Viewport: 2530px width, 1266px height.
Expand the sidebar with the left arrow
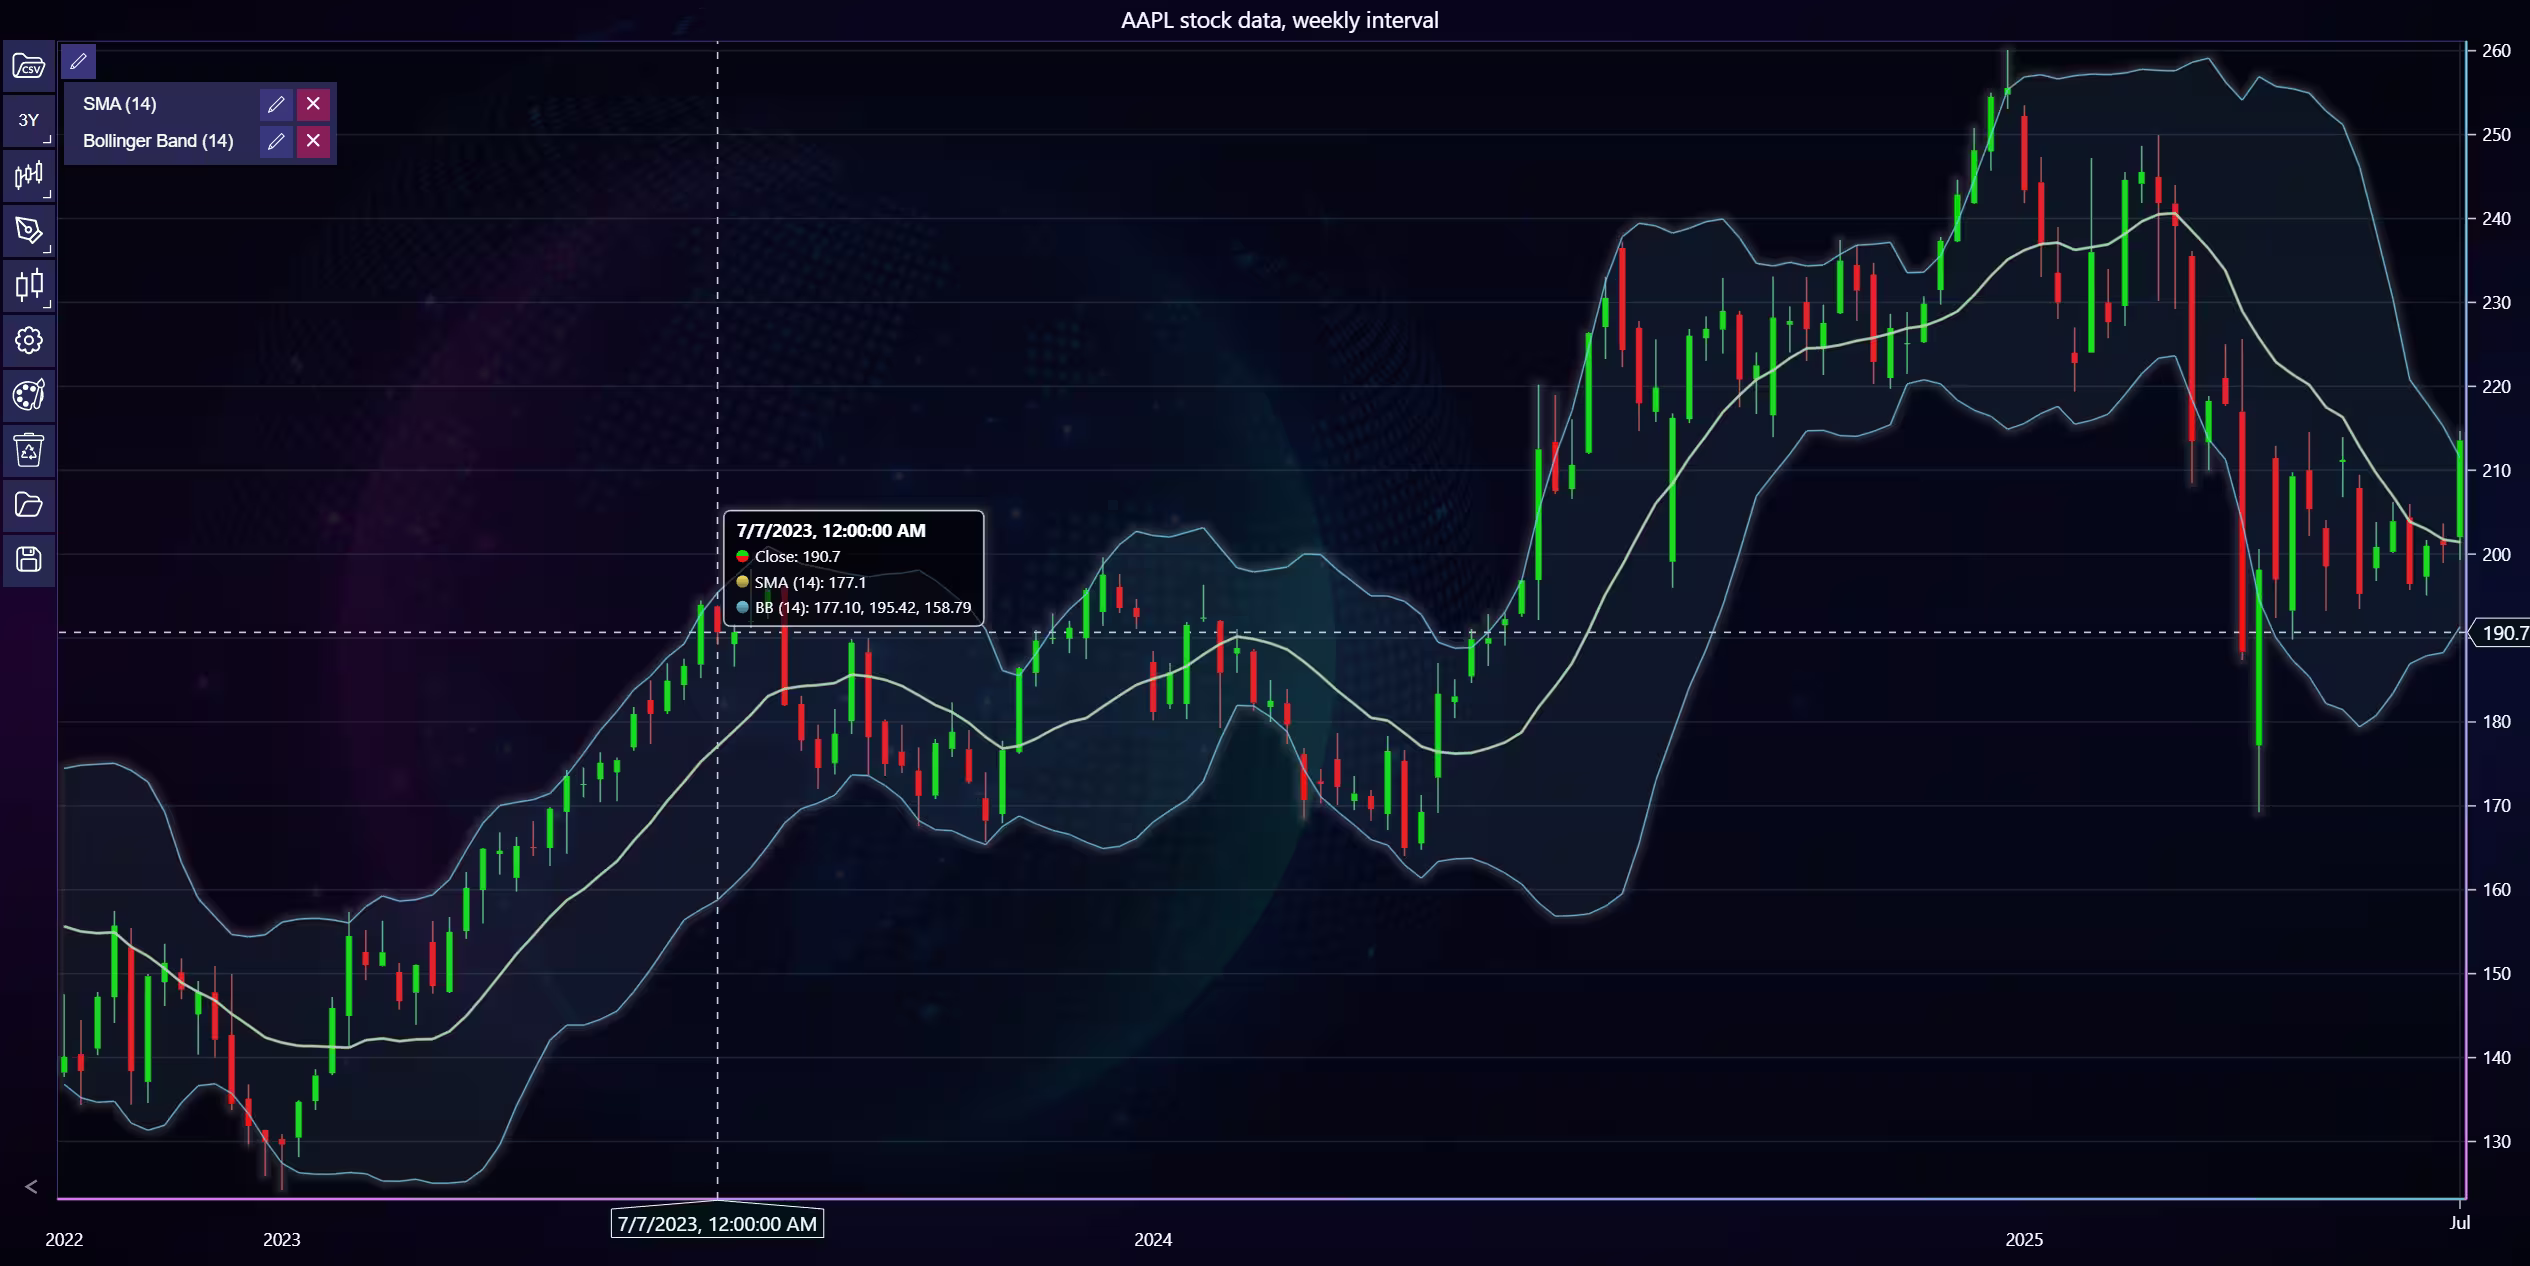point(31,1187)
